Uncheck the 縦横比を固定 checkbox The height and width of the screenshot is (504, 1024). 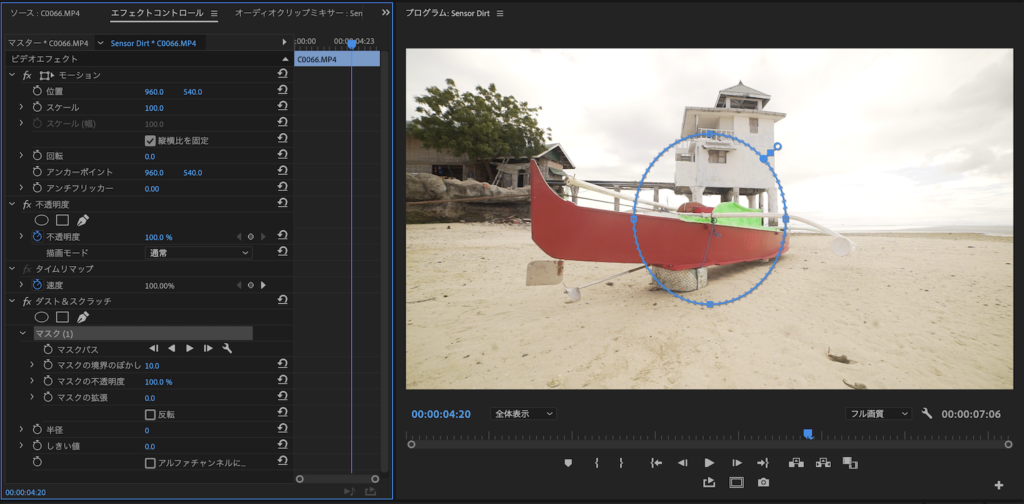(150, 140)
